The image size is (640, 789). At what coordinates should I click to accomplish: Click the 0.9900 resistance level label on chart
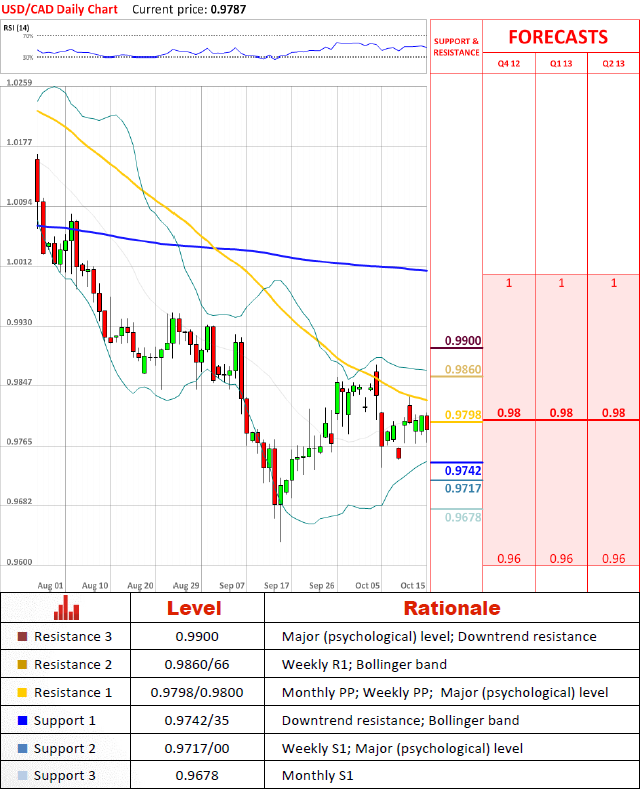[463, 341]
